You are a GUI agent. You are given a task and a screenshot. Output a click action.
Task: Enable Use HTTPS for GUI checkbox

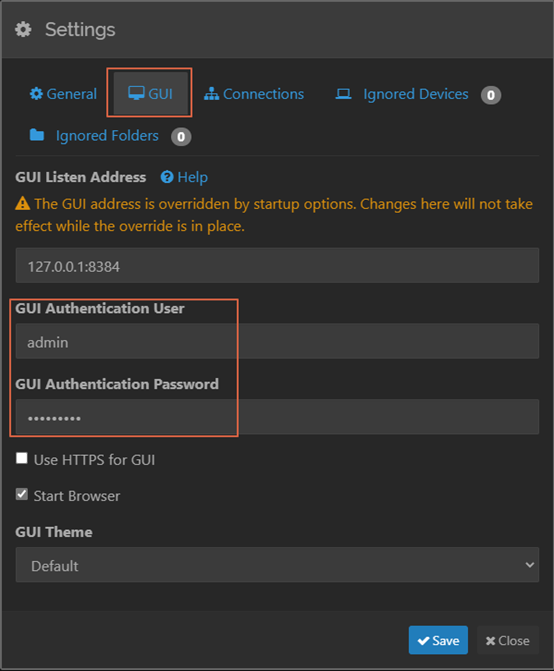(22, 458)
